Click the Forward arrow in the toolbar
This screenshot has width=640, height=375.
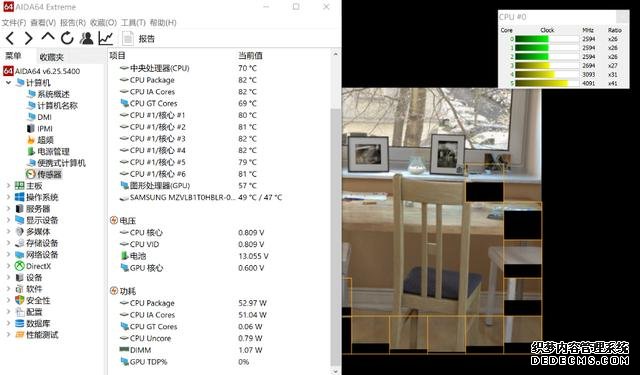pyautogui.click(x=28, y=38)
